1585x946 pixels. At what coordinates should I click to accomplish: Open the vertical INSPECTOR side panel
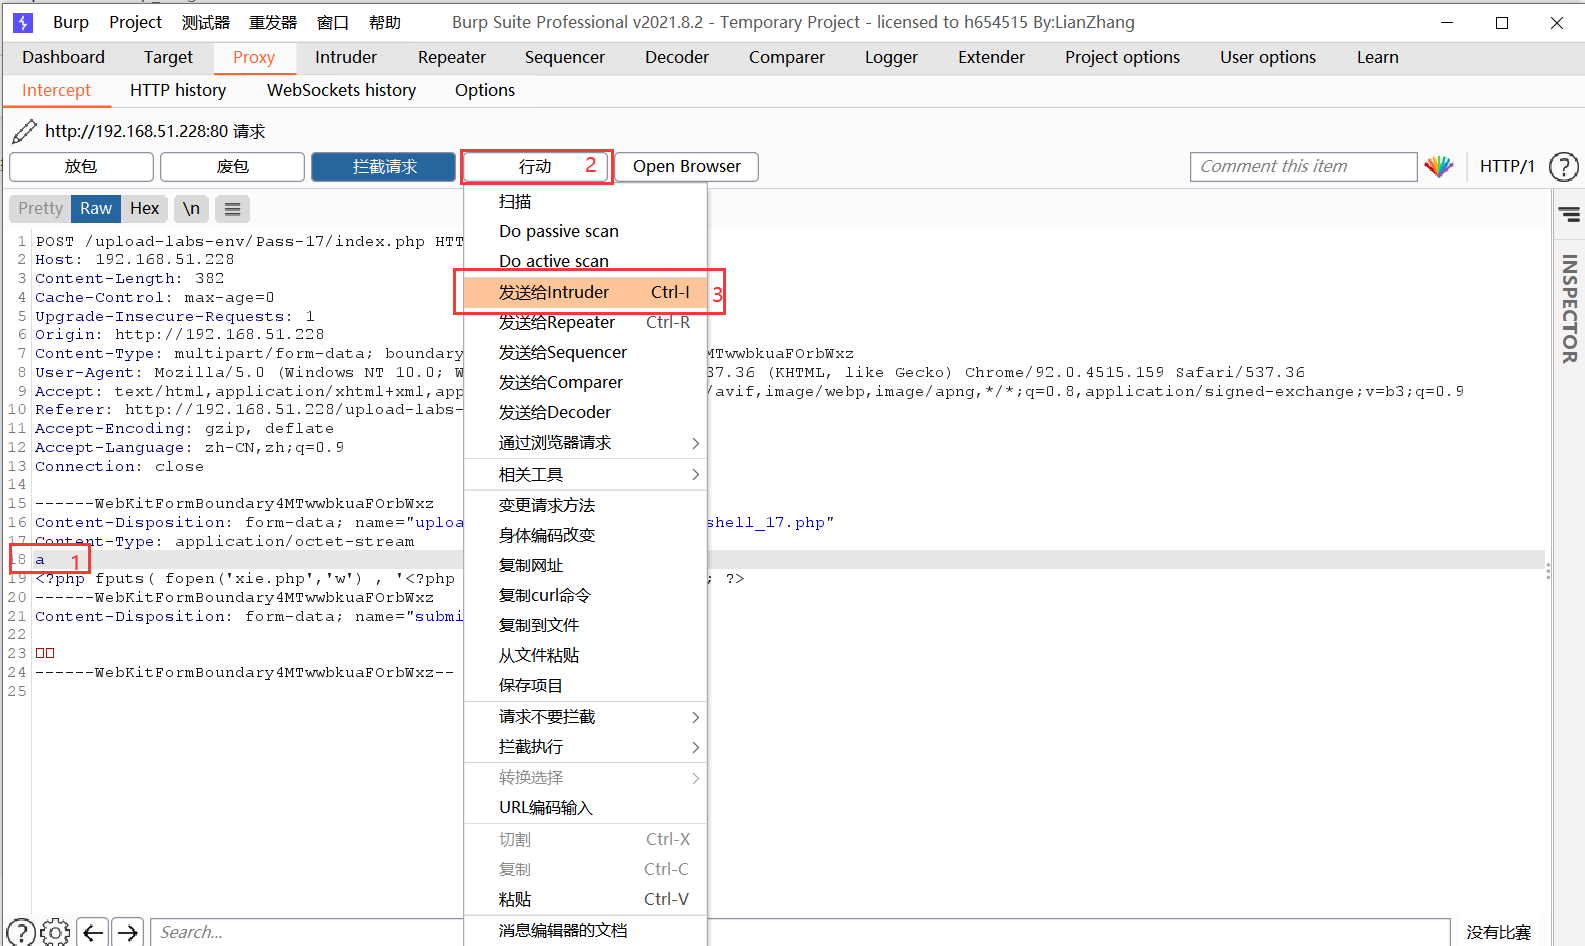[x=1569, y=308]
